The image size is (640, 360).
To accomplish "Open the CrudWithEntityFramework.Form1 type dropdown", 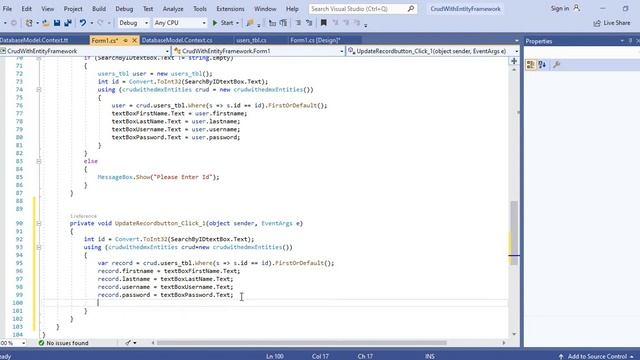I will (x=342, y=51).
